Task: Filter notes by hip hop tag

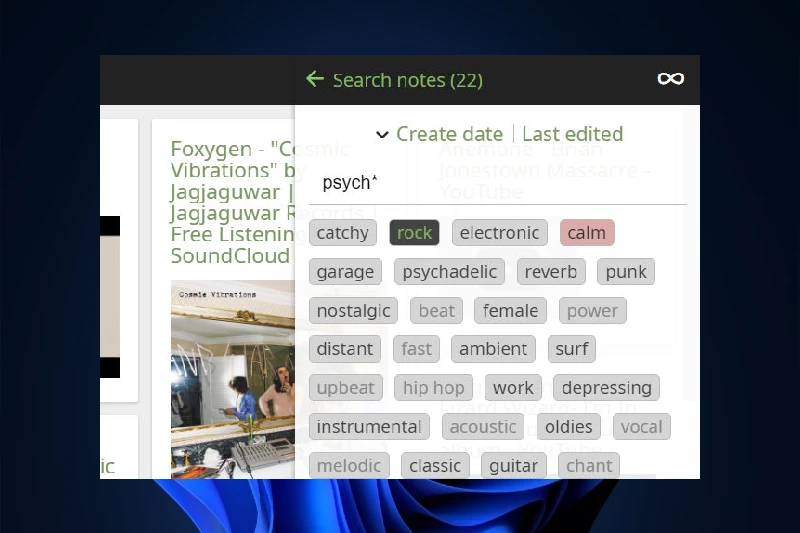Action: (x=434, y=388)
